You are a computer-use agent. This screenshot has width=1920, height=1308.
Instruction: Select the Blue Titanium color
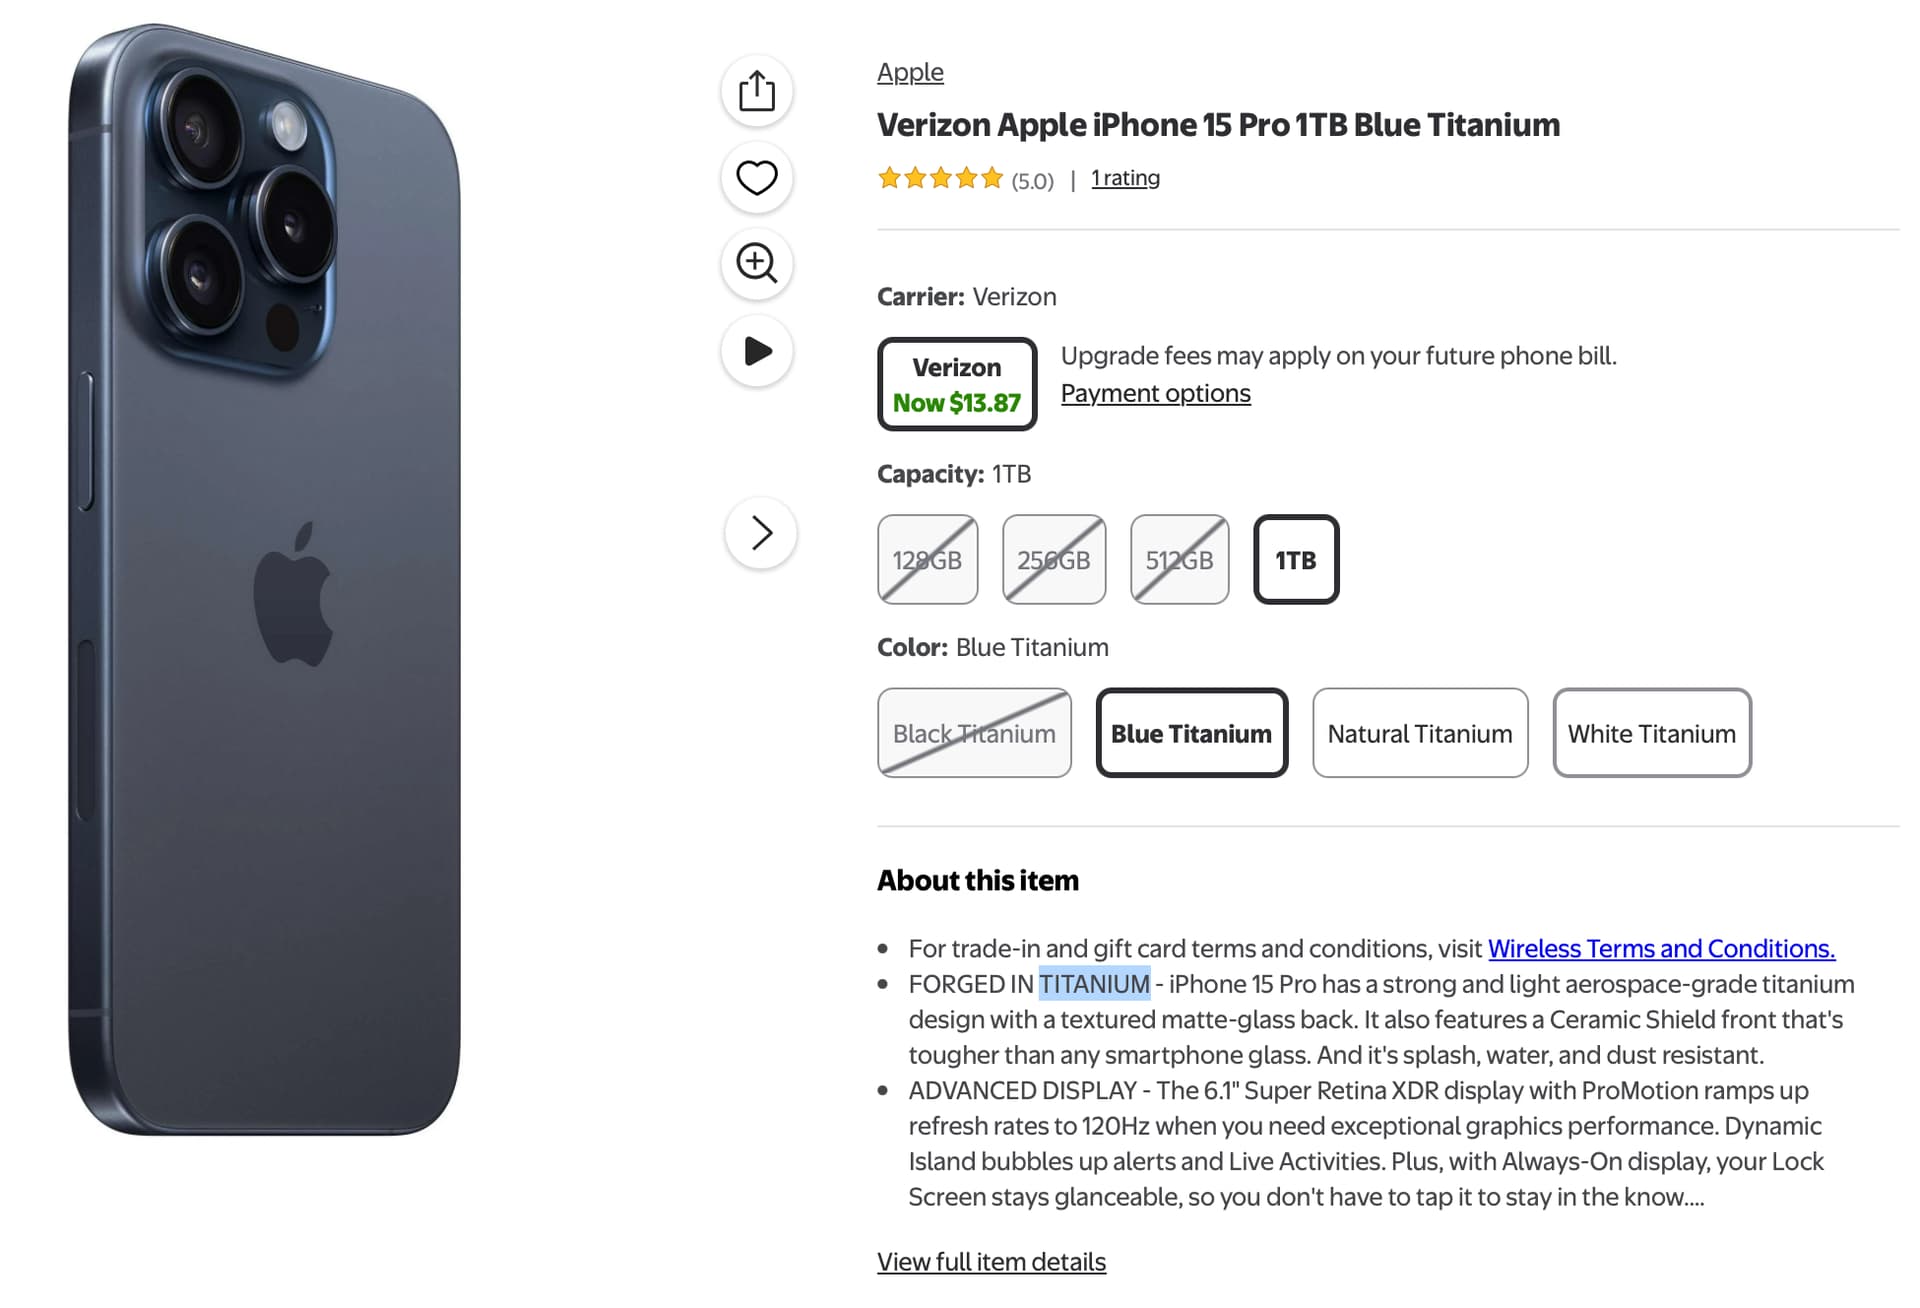tap(1192, 733)
